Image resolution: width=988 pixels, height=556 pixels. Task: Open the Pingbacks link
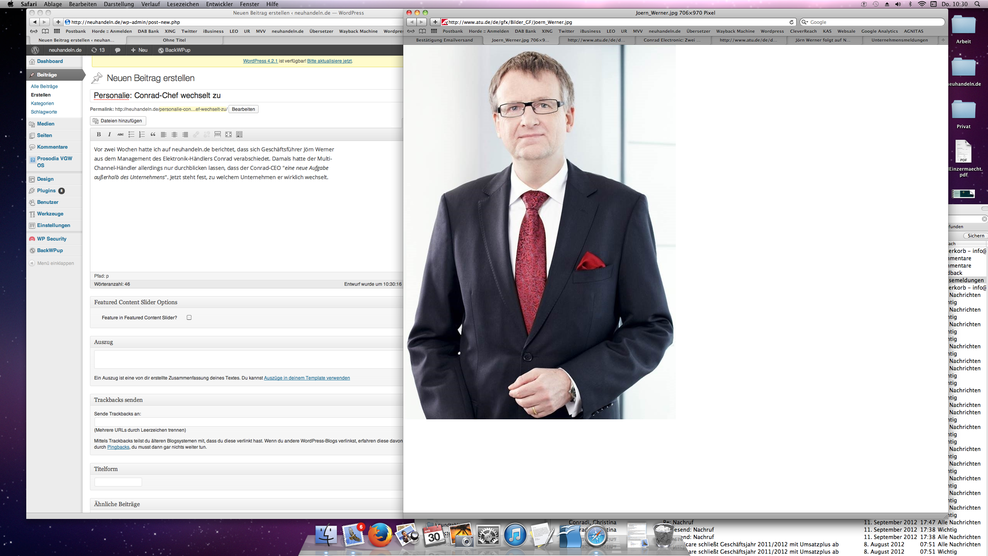coord(118,447)
